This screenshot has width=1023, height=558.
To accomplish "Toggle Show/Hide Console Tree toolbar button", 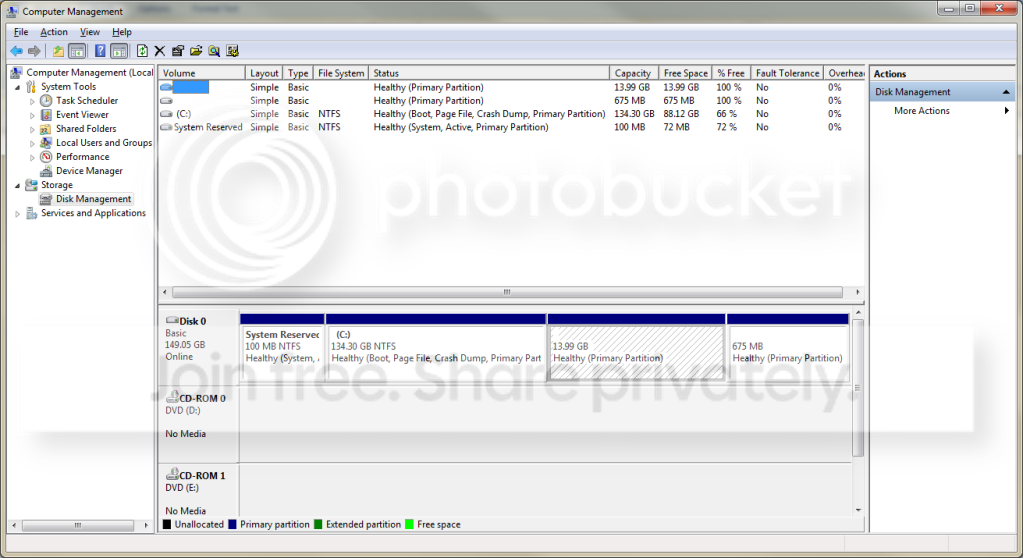I will pyautogui.click(x=77, y=51).
